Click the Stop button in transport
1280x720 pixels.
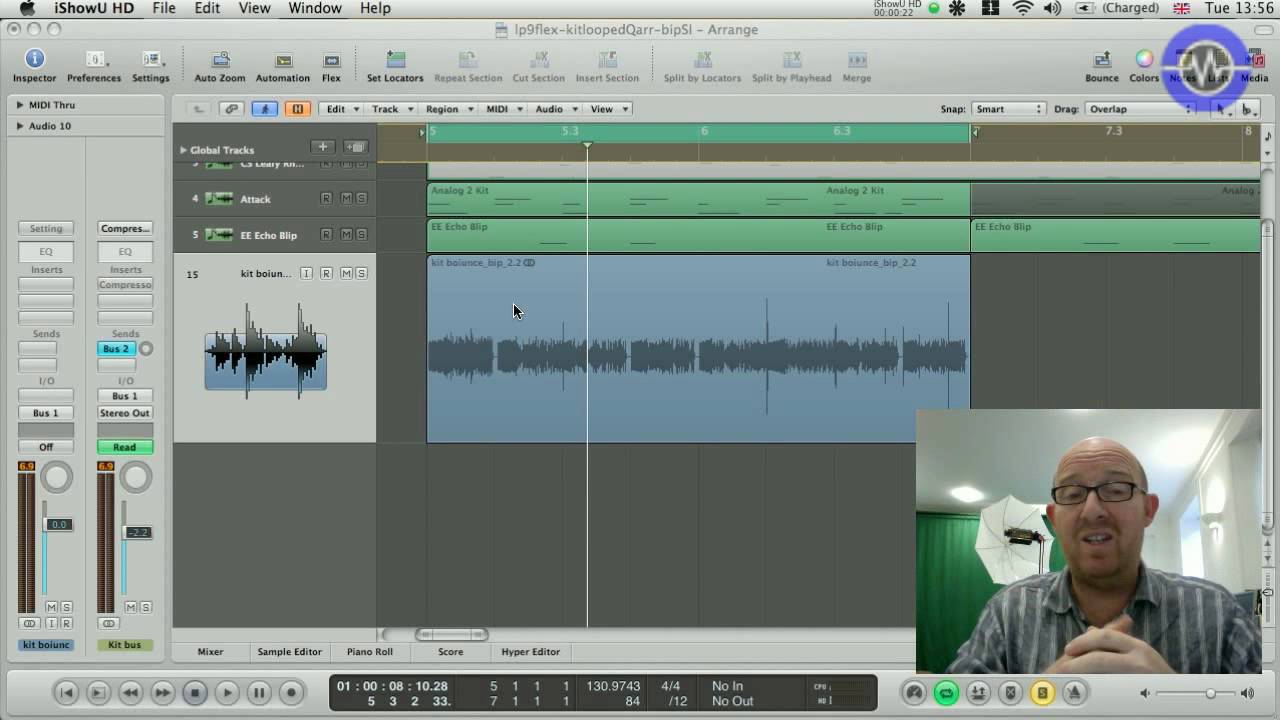(195, 692)
